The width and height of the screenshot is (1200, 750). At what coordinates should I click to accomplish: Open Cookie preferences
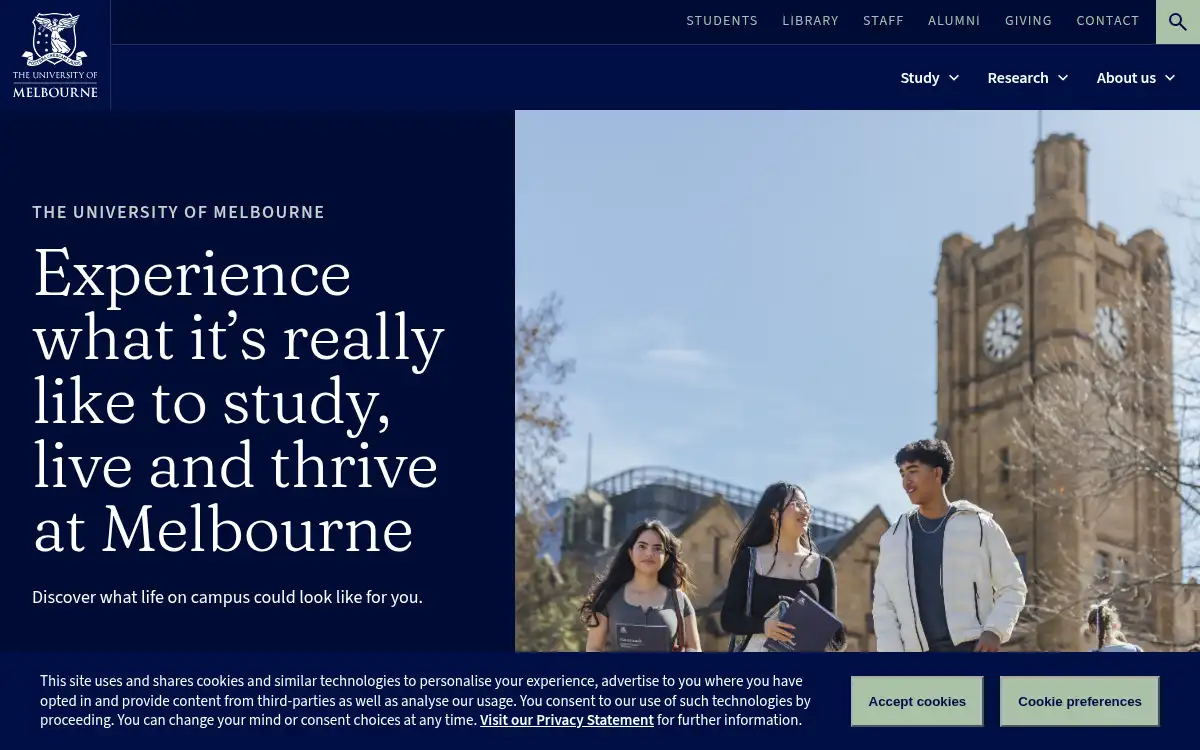click(x=1080, y=701)
